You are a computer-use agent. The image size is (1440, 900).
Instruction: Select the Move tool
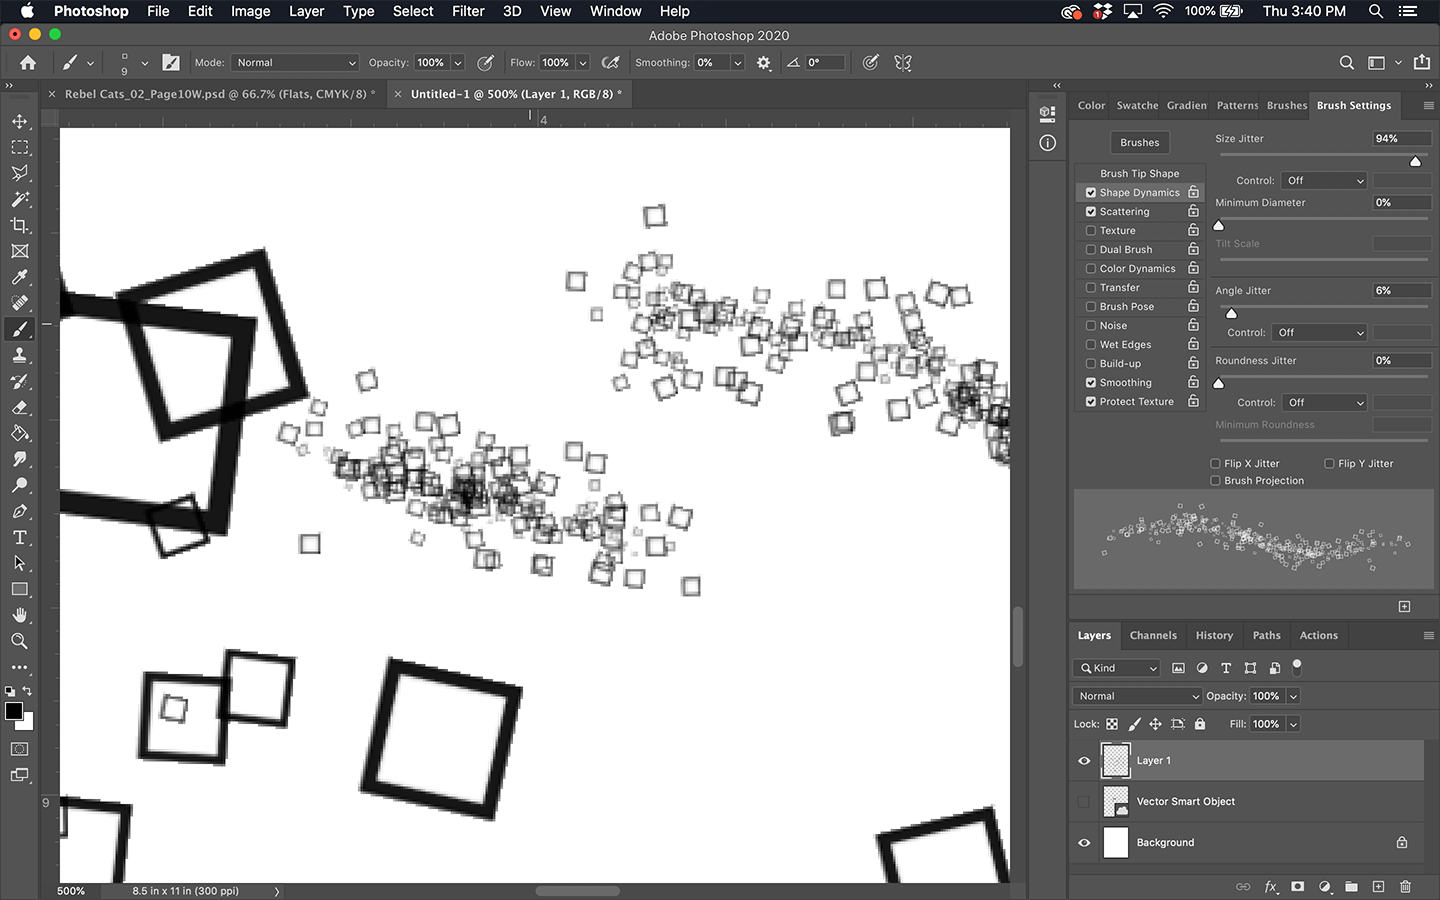[x=20, y=121]
